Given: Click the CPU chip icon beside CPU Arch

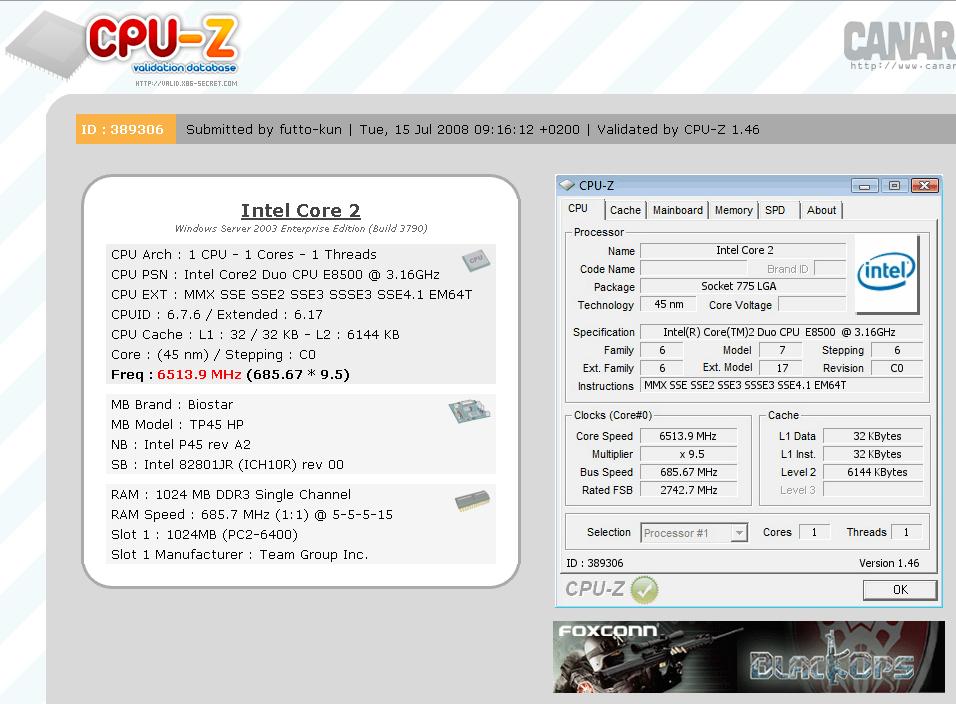Looking at the screenshot, I should pyautogui.click(x=476, y=260).
